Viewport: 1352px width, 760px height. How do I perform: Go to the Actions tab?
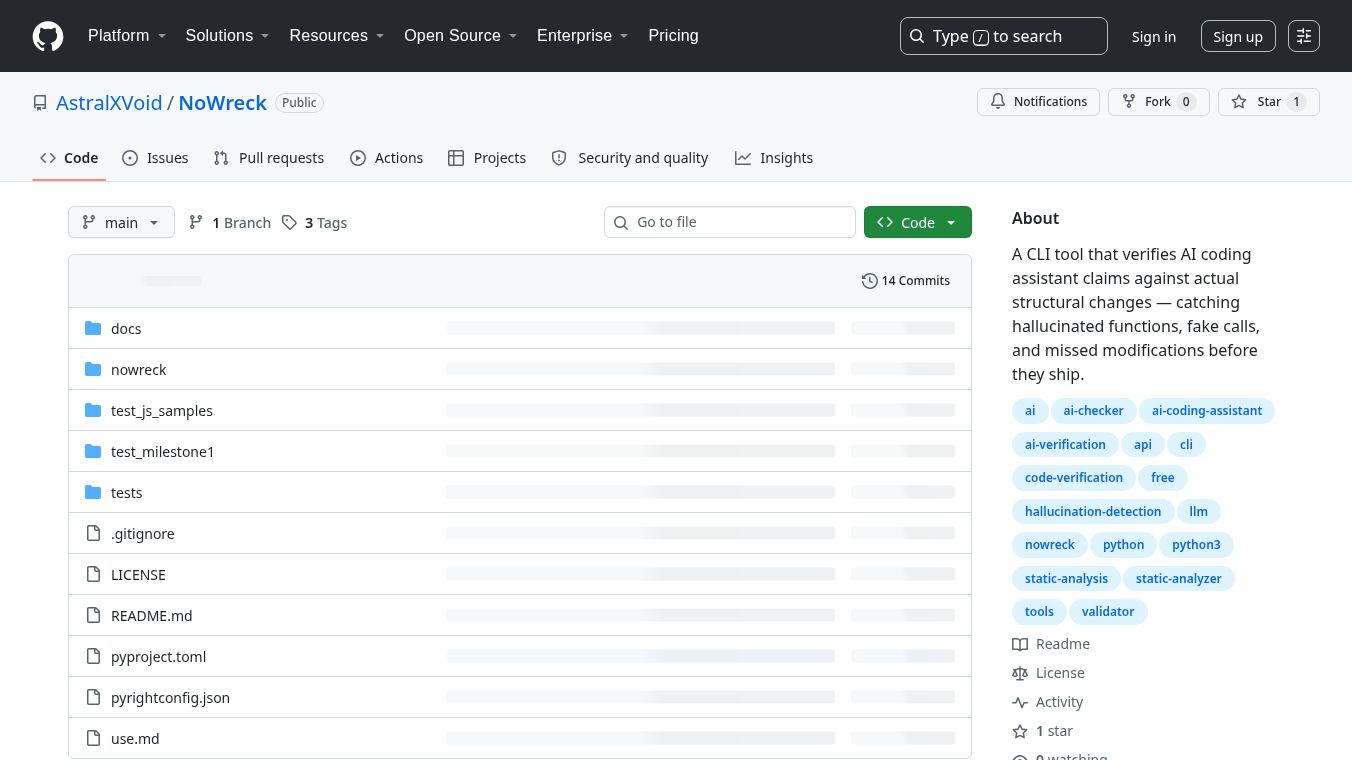(x=386, y=158)
